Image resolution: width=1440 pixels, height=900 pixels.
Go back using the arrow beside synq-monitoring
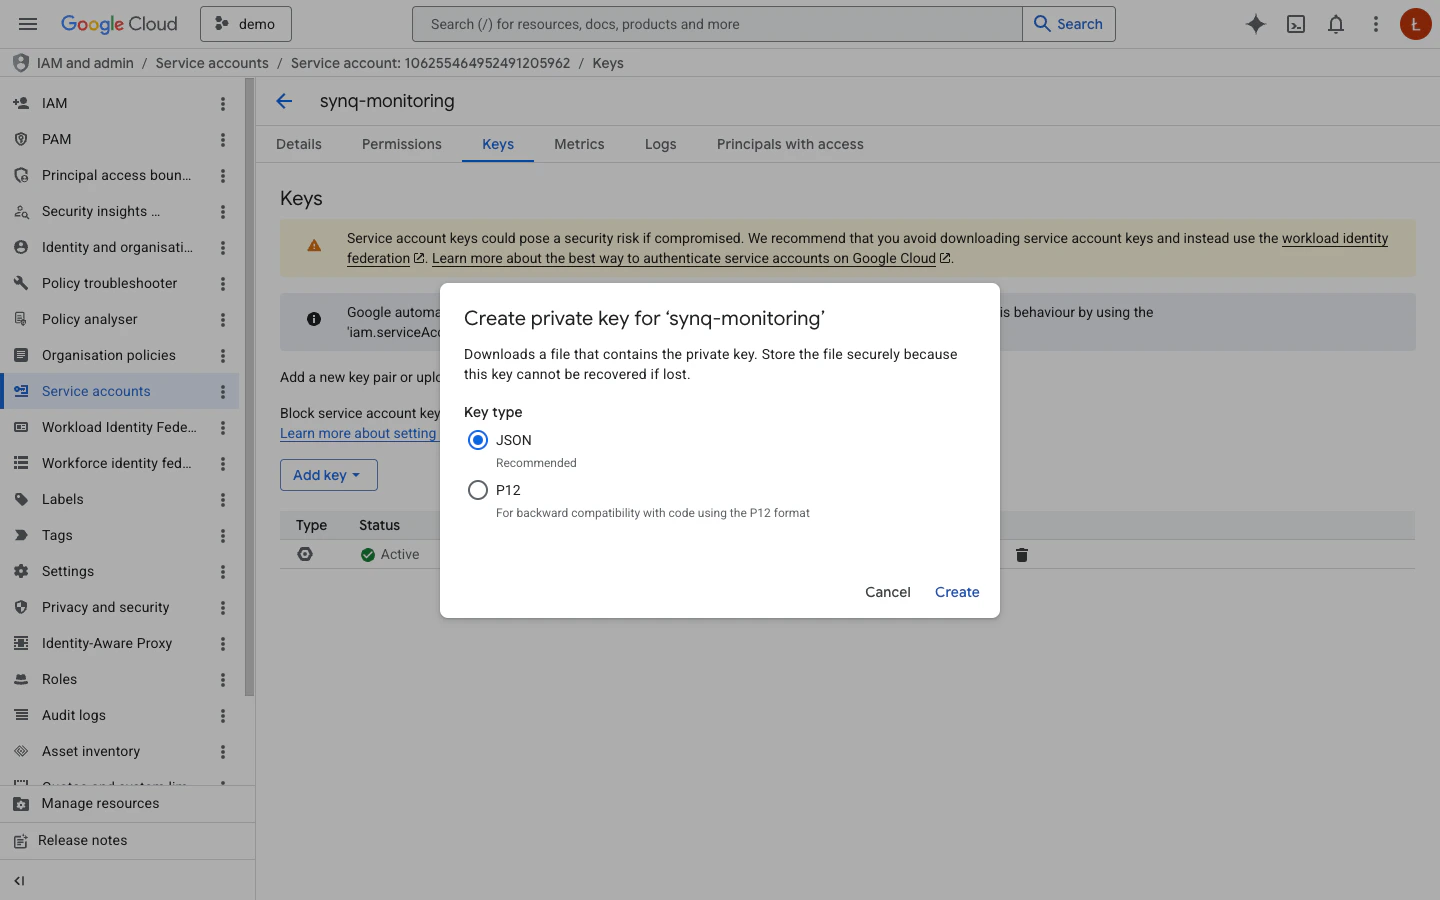point(284,101)
